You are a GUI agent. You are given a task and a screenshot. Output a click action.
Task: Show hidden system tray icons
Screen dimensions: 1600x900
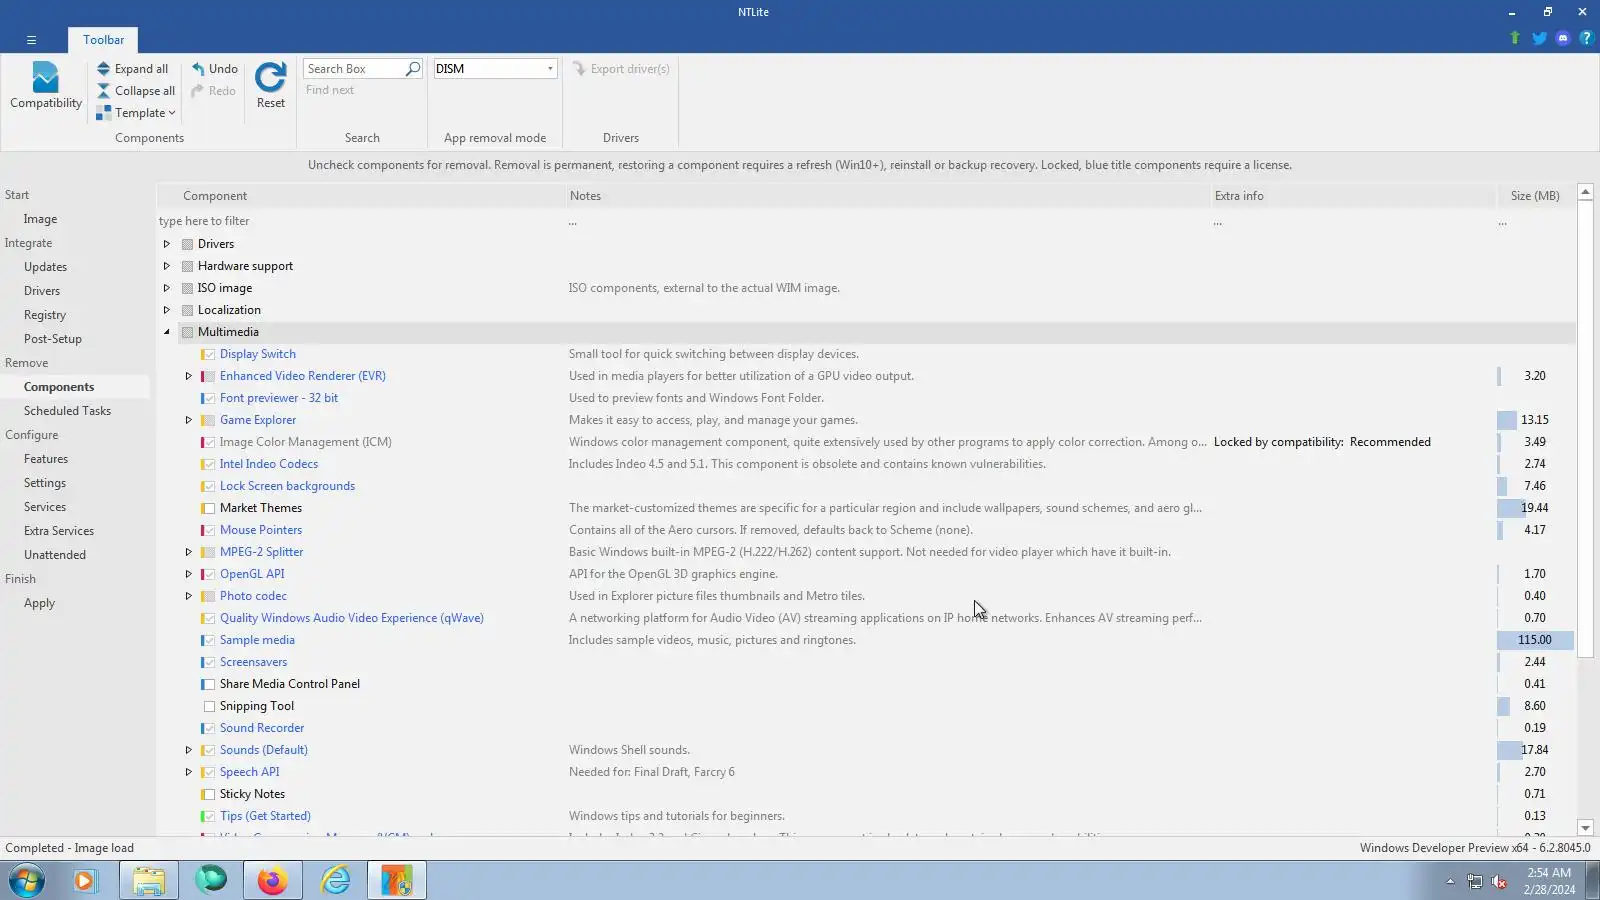click(x=1450, y=881)
